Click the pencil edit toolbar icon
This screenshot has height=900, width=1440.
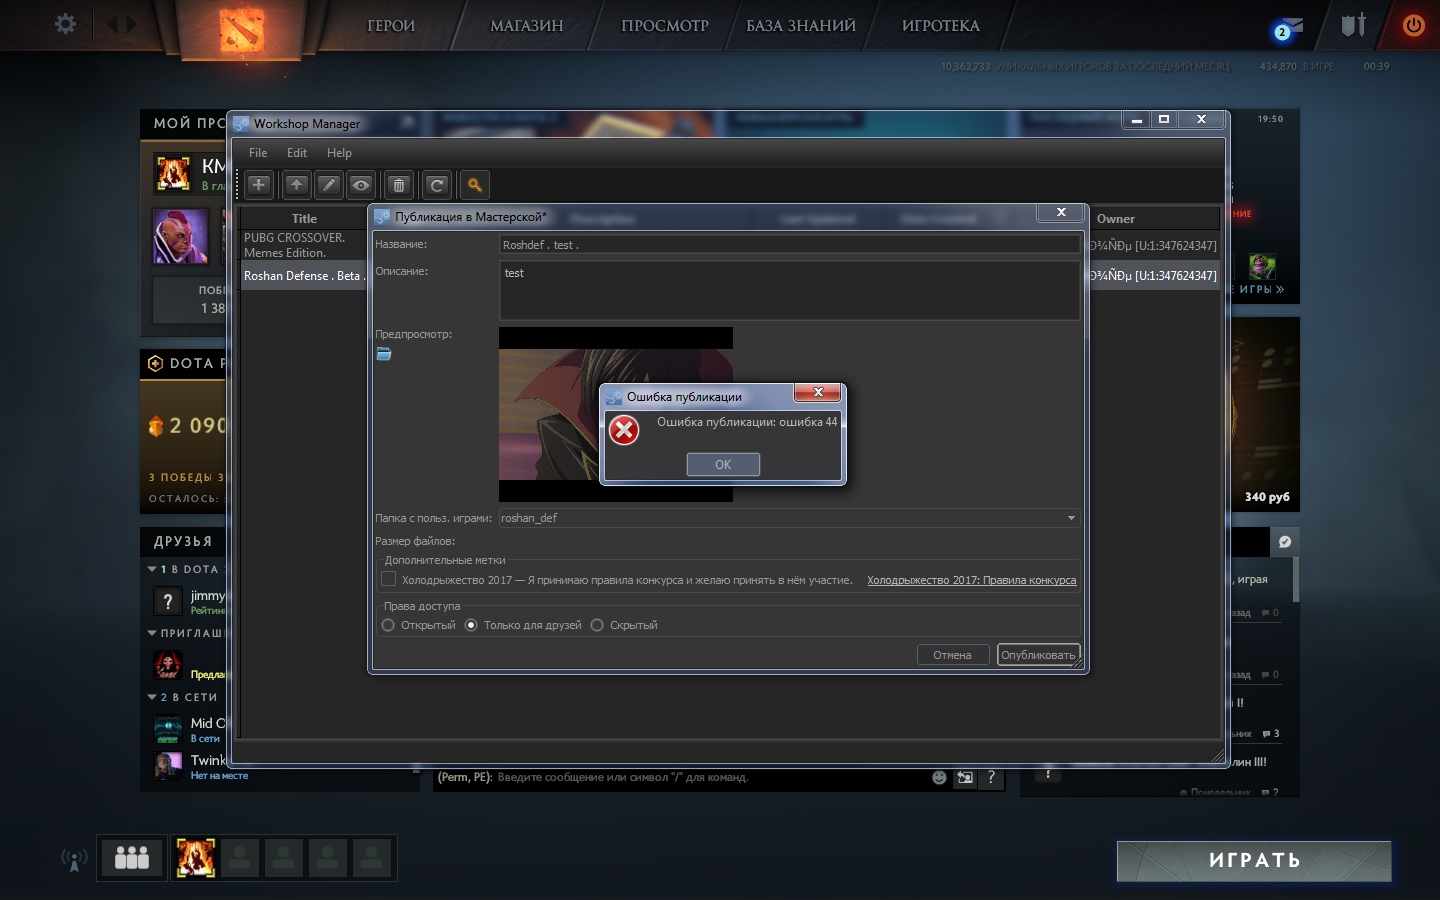pyautogui.click(x=329, y=185)
